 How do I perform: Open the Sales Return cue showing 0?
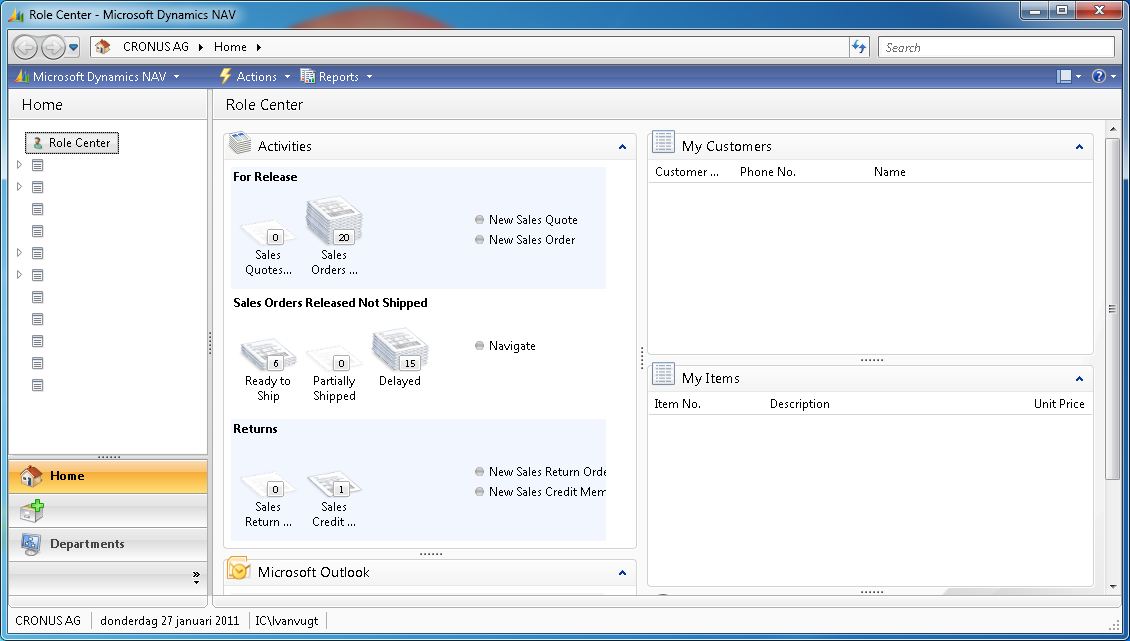pos(267,500)
